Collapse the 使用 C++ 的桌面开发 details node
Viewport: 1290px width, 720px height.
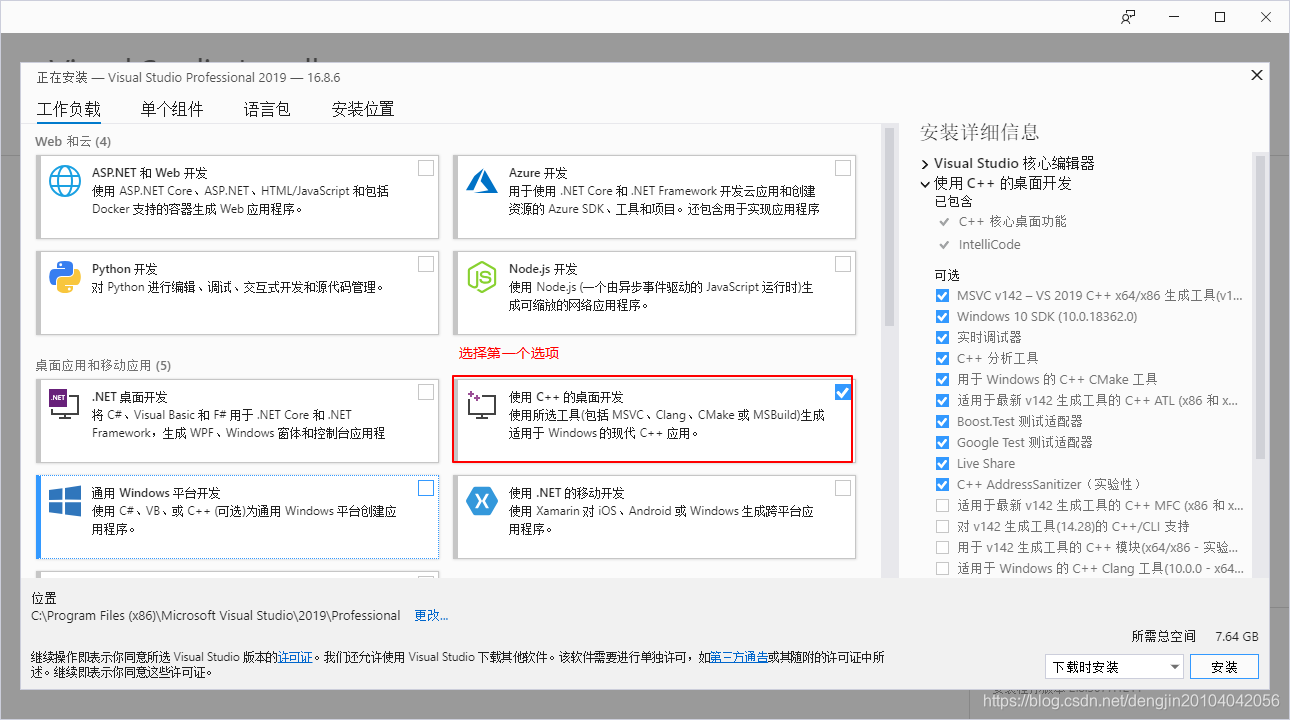click(x=925, y=184)
